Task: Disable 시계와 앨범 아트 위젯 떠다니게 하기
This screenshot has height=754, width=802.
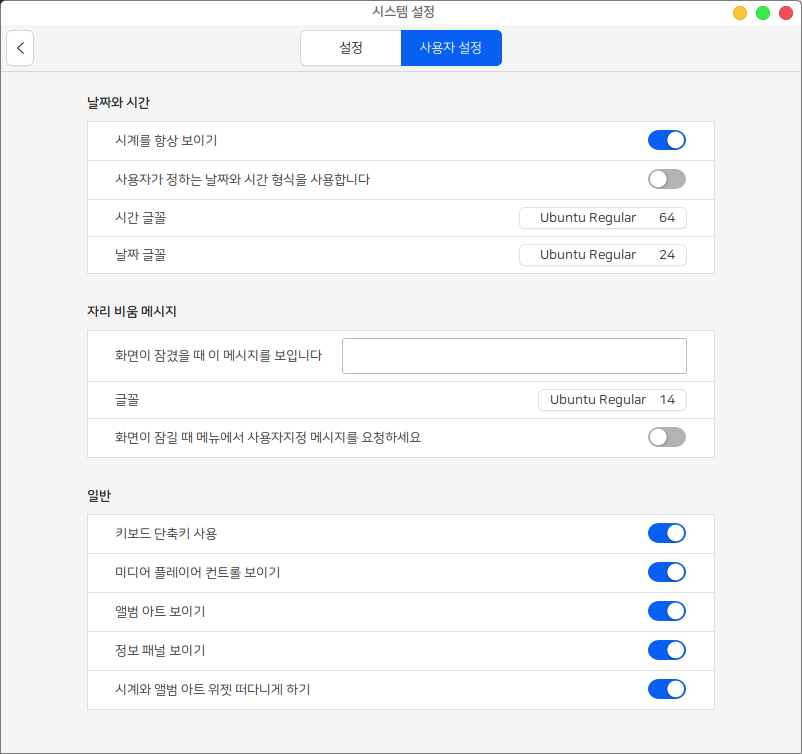Action: pos(666,689)
